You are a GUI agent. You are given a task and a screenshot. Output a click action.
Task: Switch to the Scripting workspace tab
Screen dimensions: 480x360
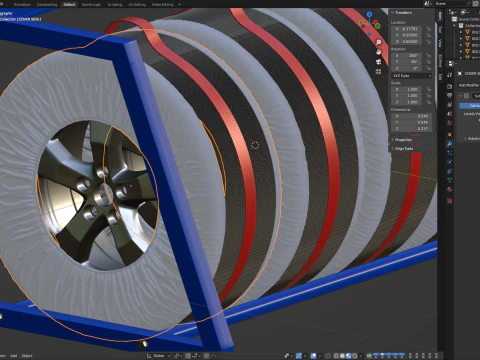(x=115, y=5)
